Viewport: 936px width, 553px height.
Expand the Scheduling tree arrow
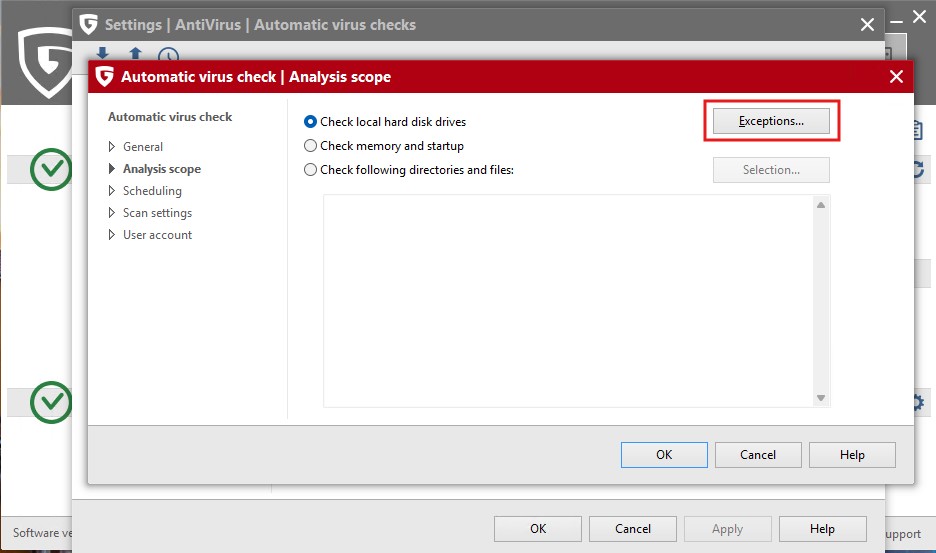[x=112, y=191]
